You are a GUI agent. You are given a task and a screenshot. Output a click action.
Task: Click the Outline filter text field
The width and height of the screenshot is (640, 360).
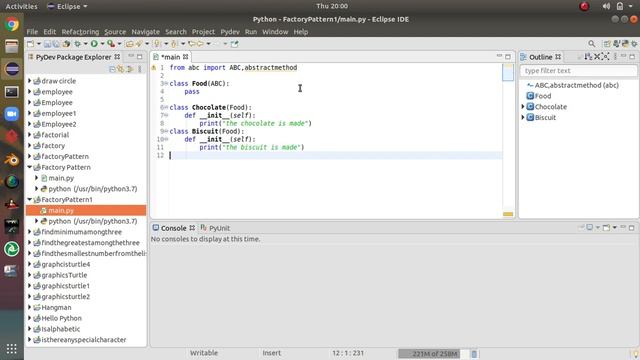click(578, 71)
